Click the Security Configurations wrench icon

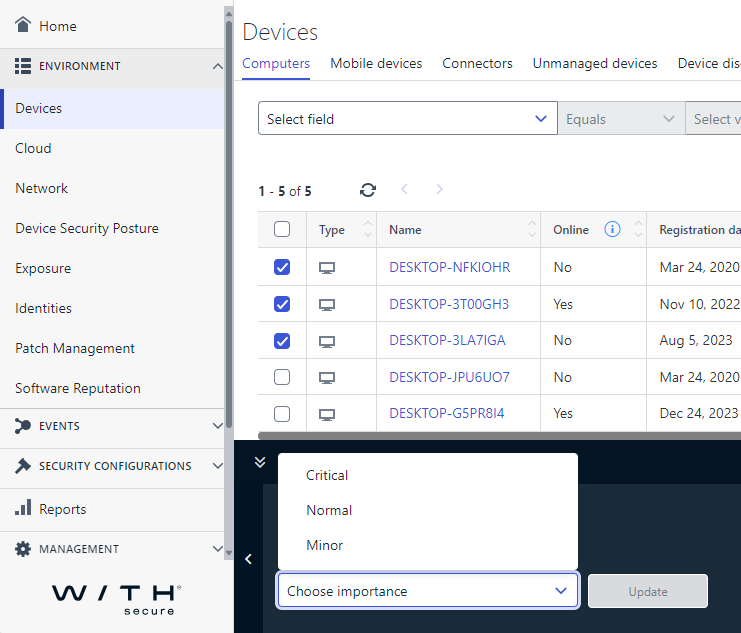point(23,466)
